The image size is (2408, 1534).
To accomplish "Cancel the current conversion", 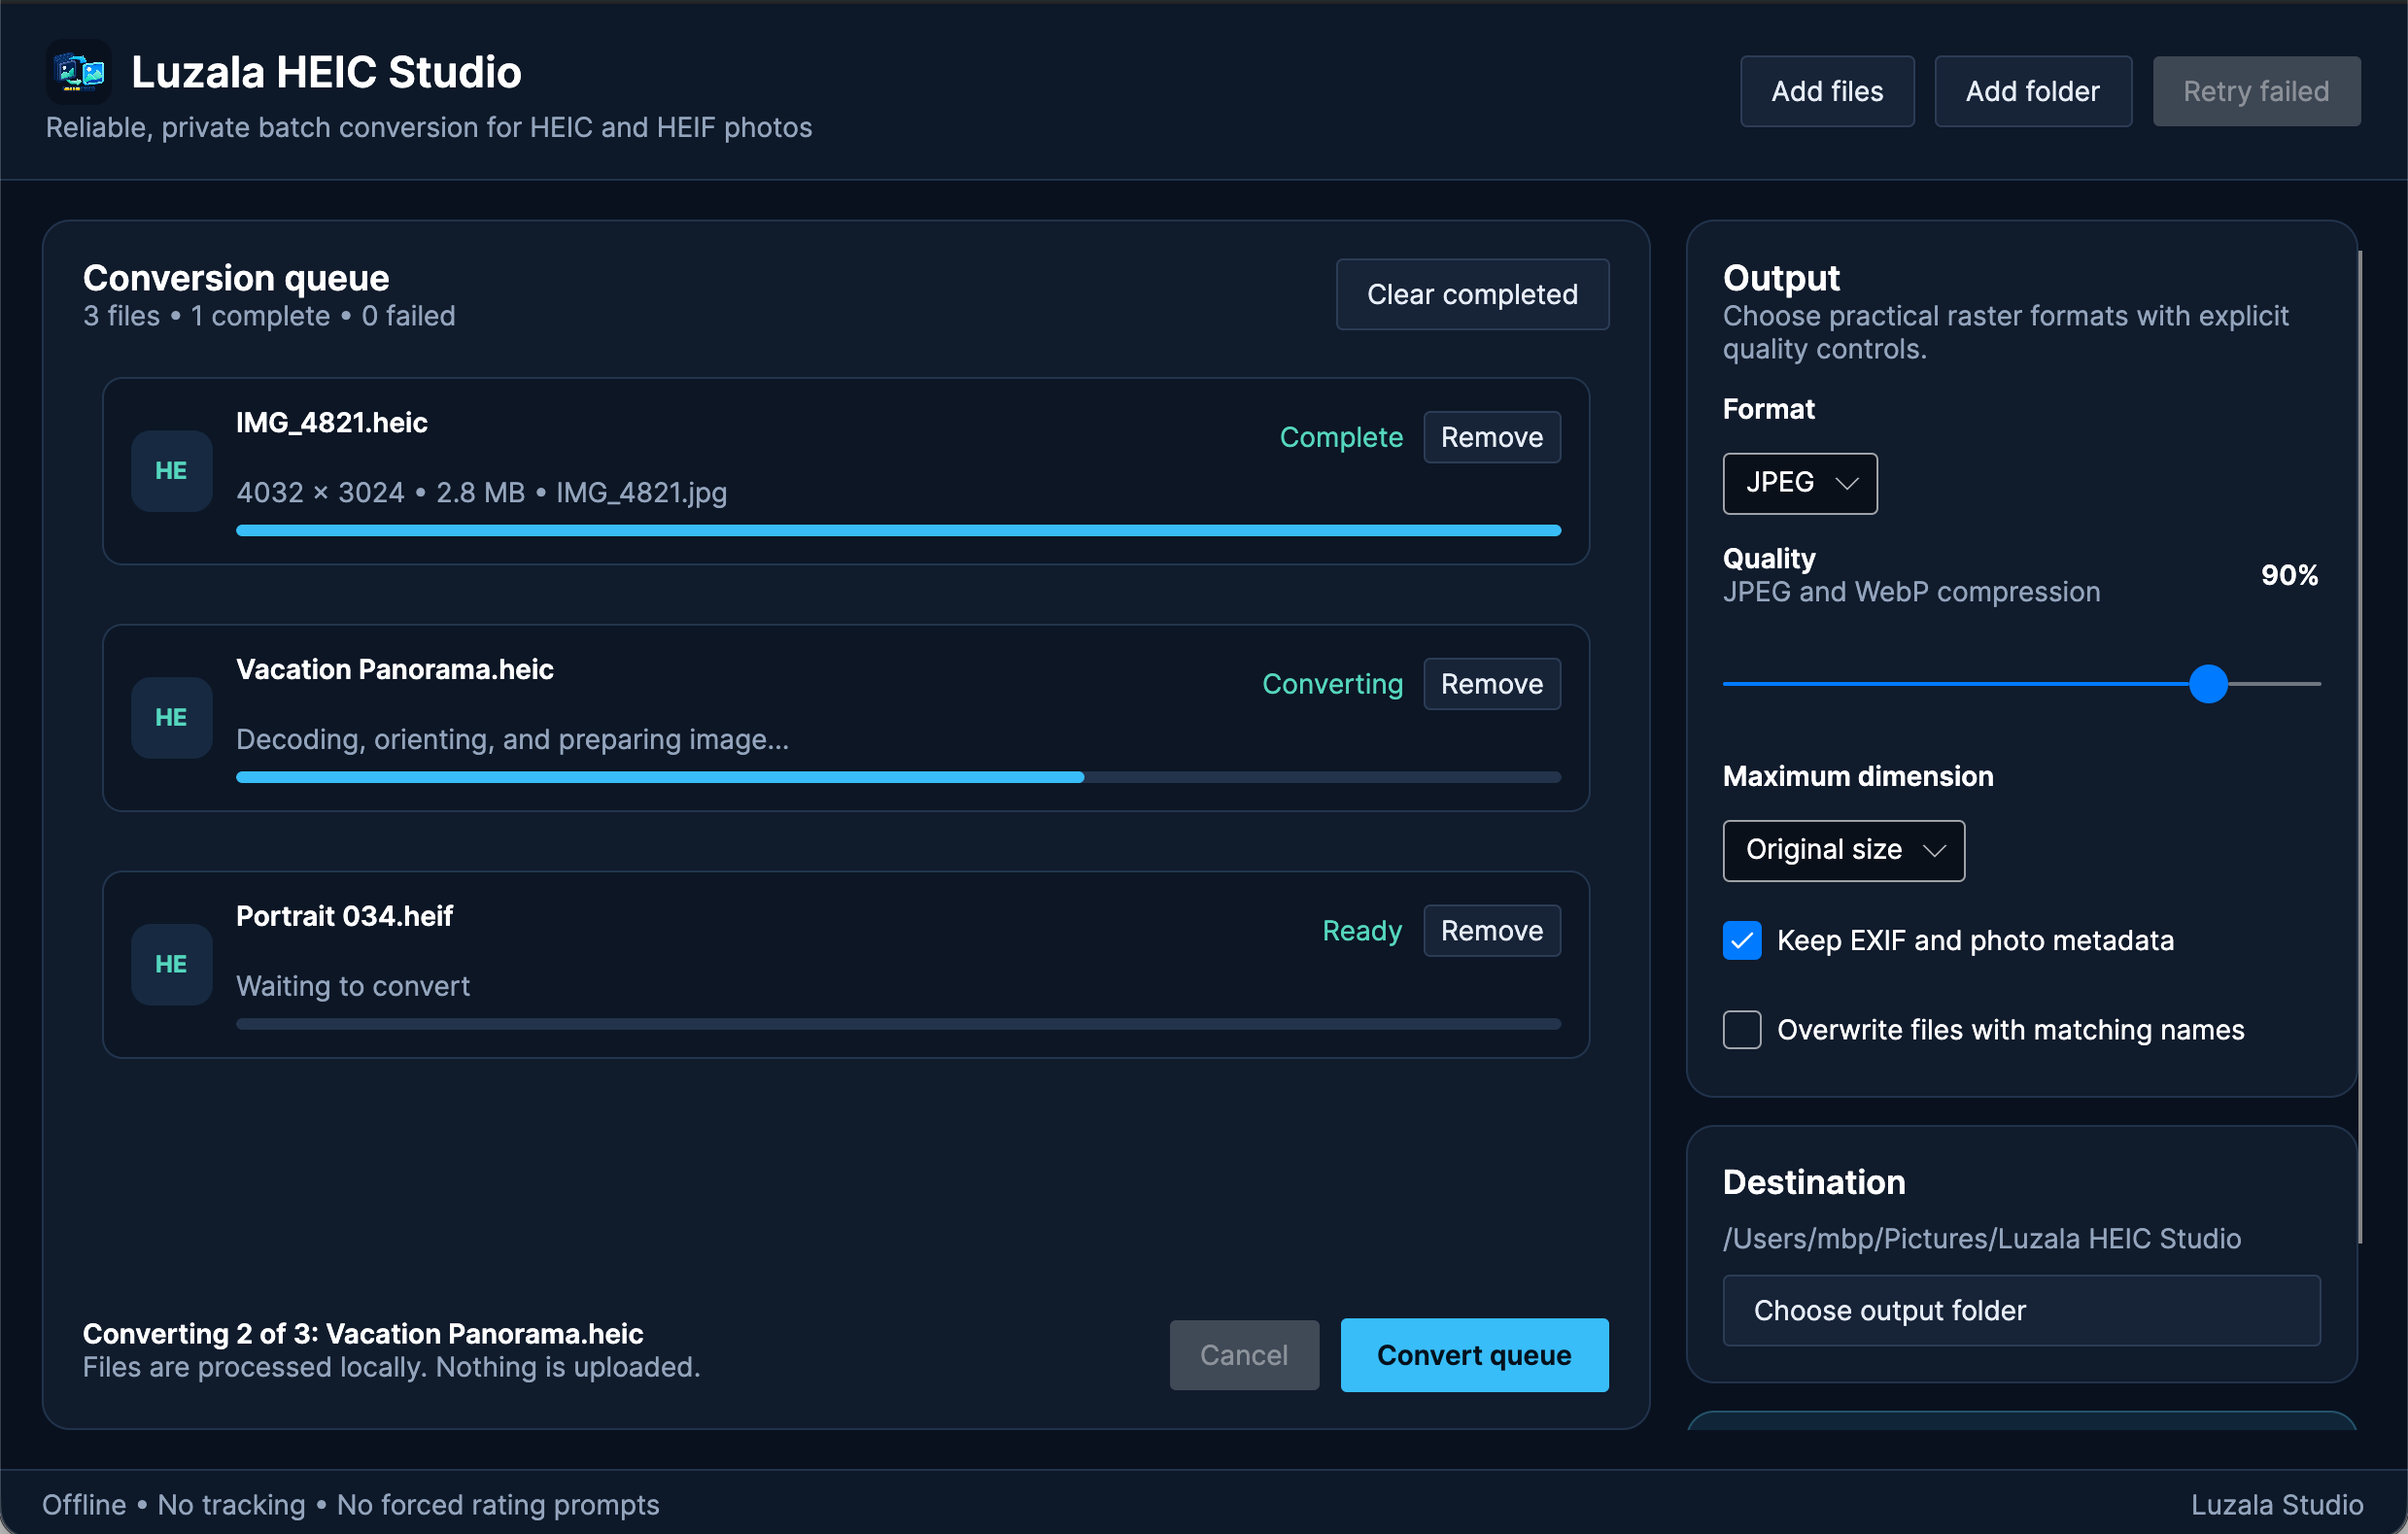I will click(x=1244, y=1356).
